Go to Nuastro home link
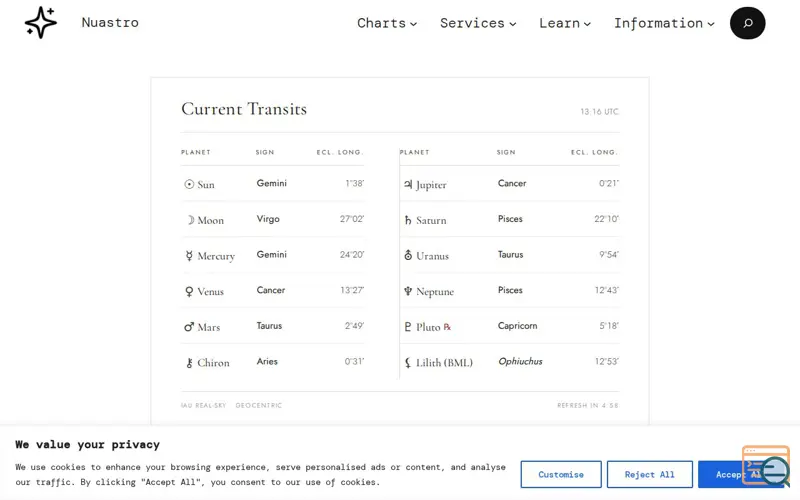 click(110, 22)
